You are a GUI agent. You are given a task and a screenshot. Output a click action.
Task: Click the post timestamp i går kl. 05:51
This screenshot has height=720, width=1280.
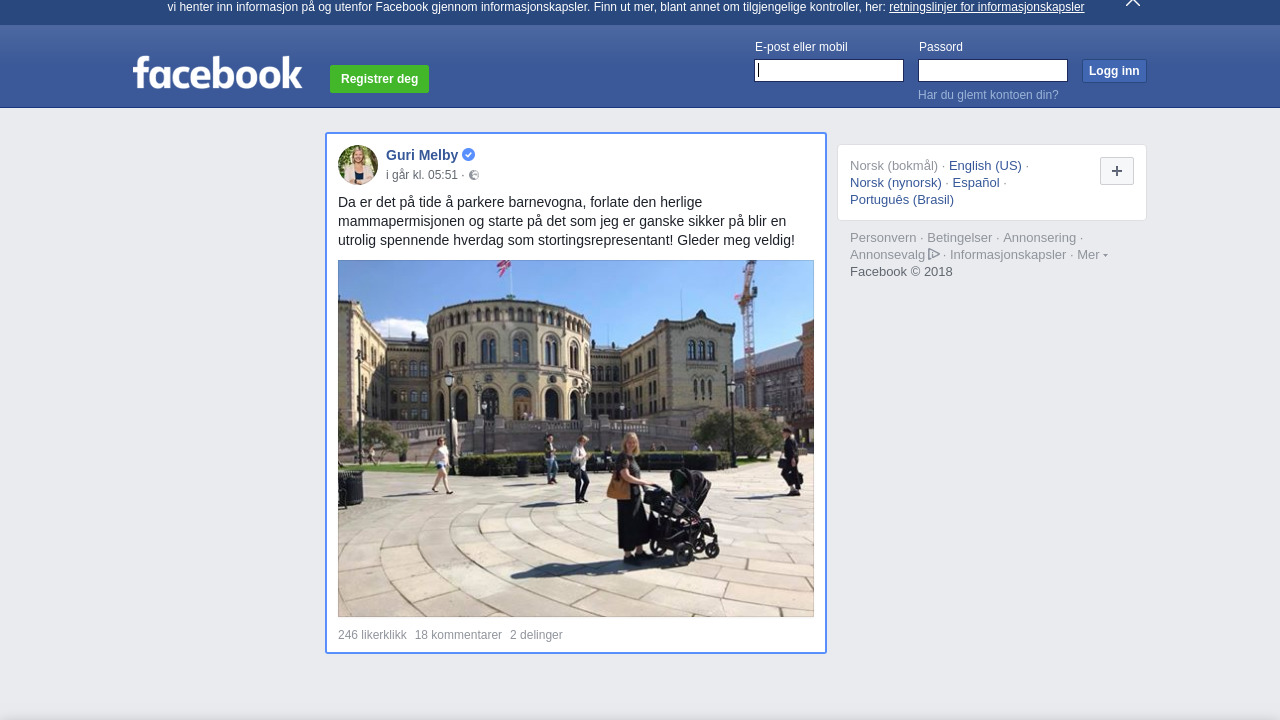pos(422,175)
